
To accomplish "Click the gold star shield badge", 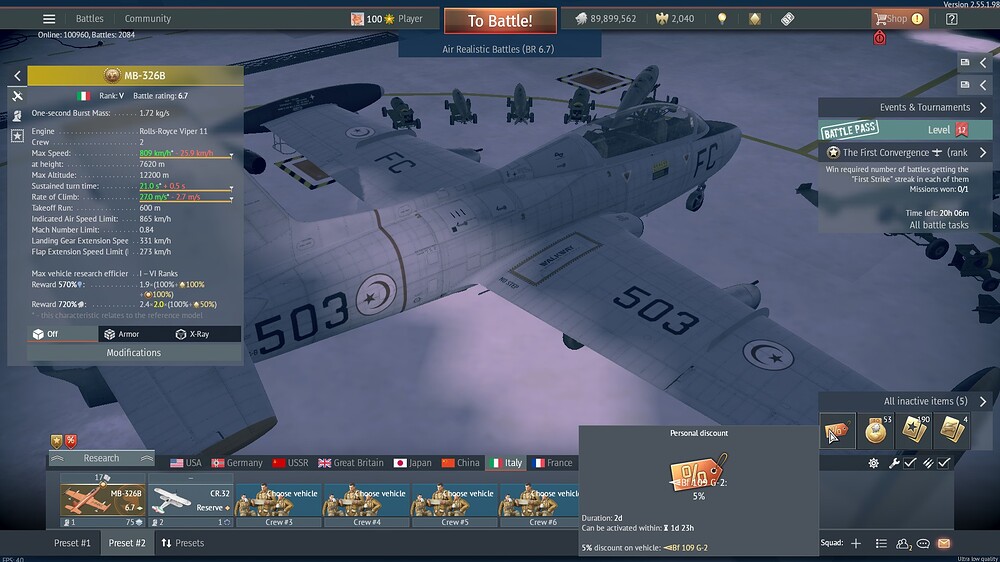I will [57, 441].
